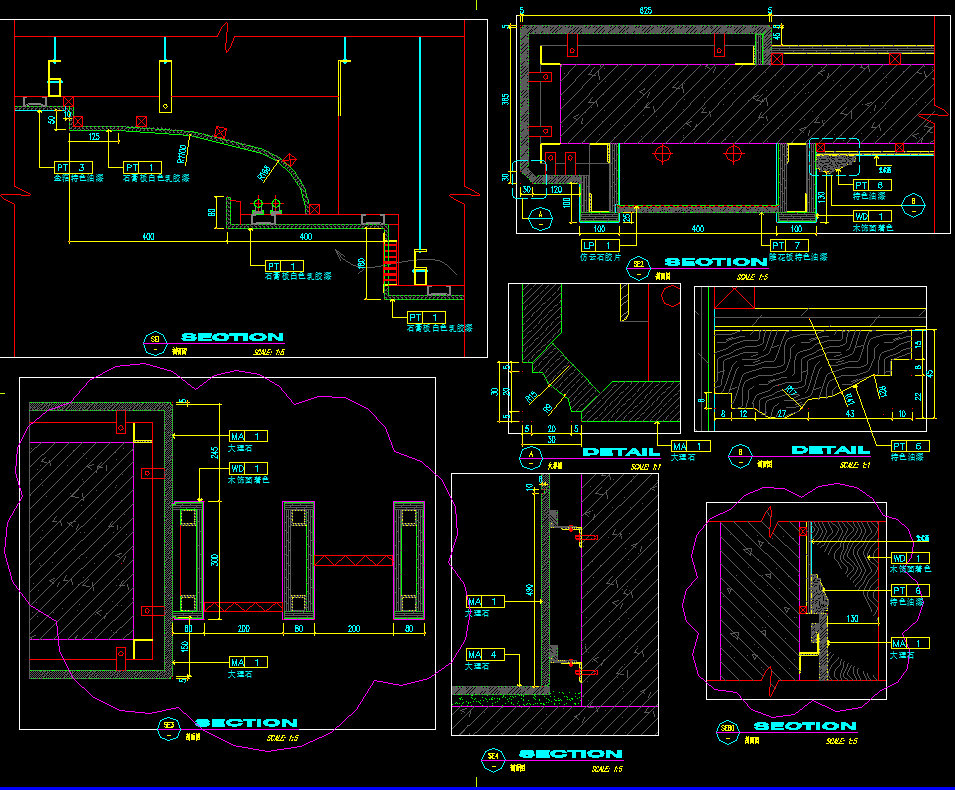955x790 pixels.
Task: Click the PT 7 material tag
Action: [788, 245]
